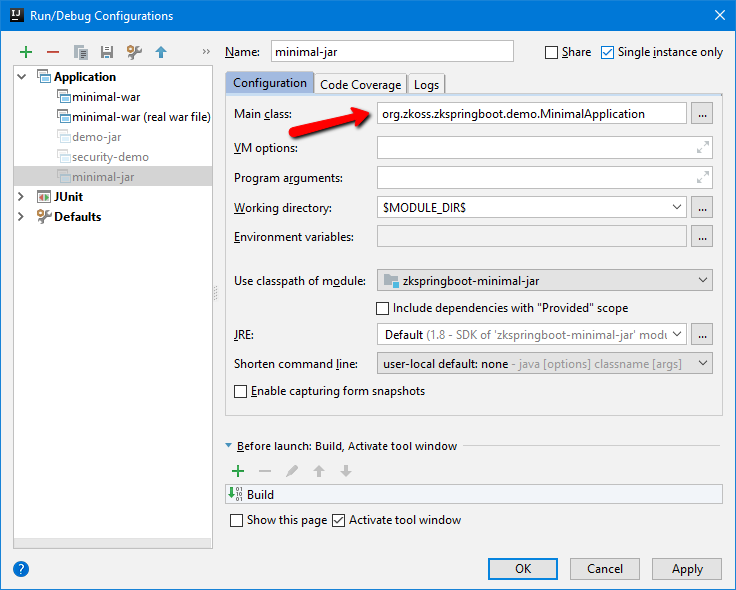The width and height of the screenshot is (736, 590).
Task: Expand the VM options field
Action: (x=703, y=148)
